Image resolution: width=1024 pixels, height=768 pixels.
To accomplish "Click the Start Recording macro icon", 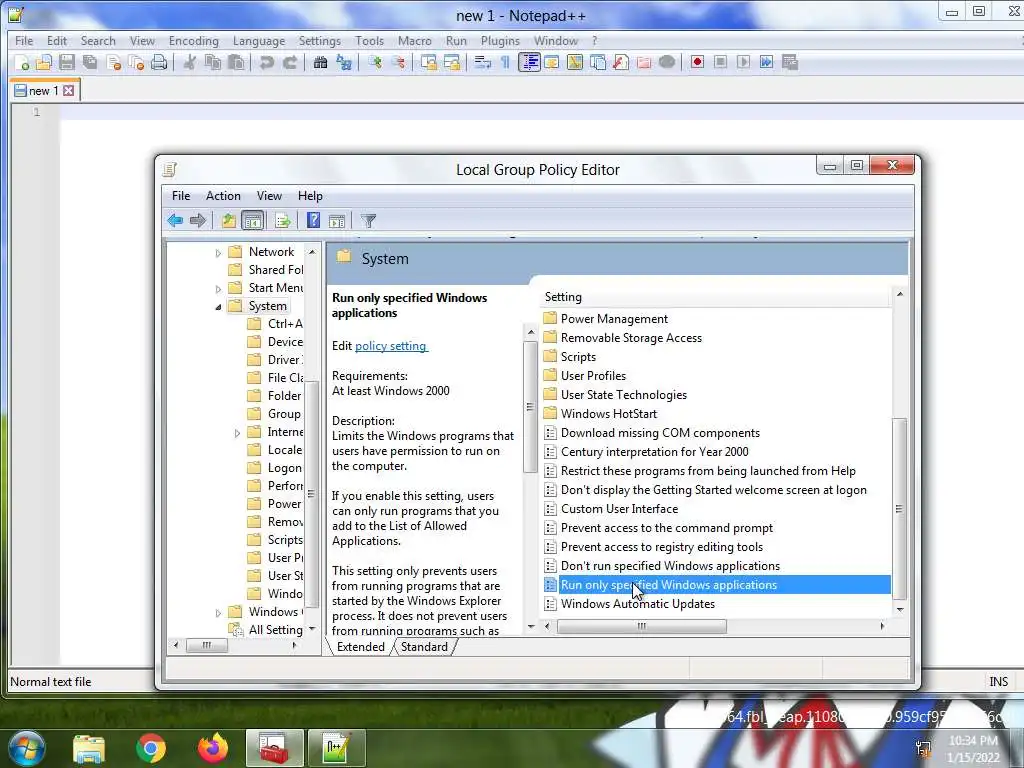I will [x=697, y=62].
